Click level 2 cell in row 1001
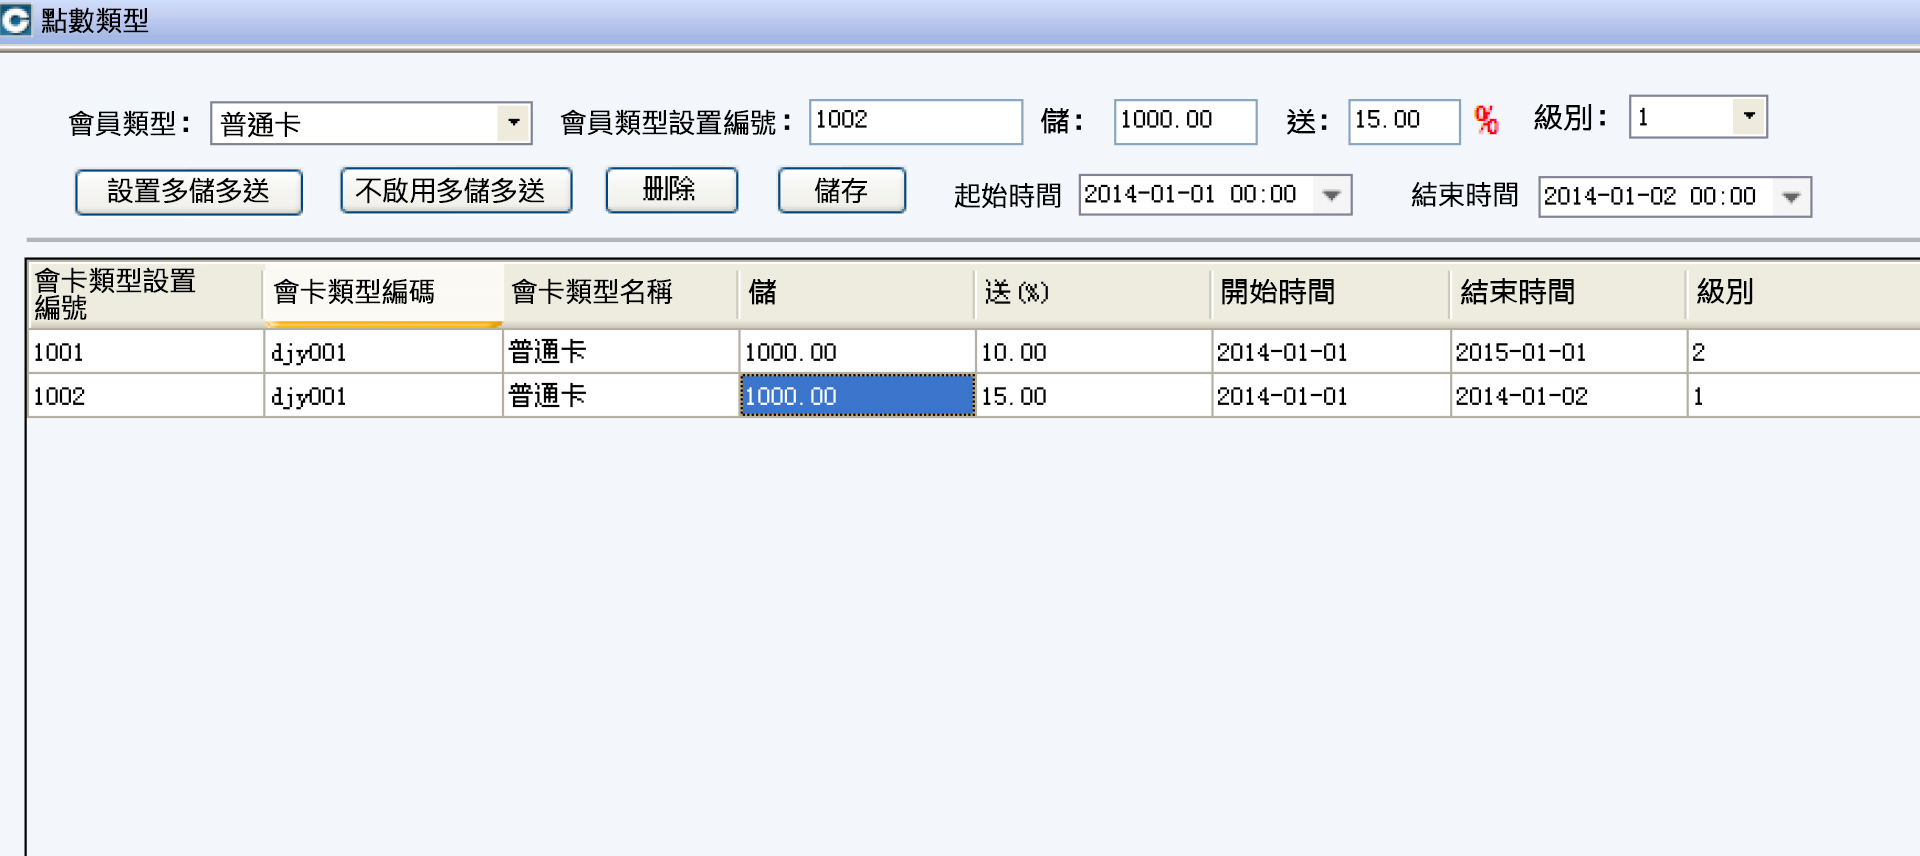The height and width of the screenshot is (856, 1920). click(x=1803, y=352)
